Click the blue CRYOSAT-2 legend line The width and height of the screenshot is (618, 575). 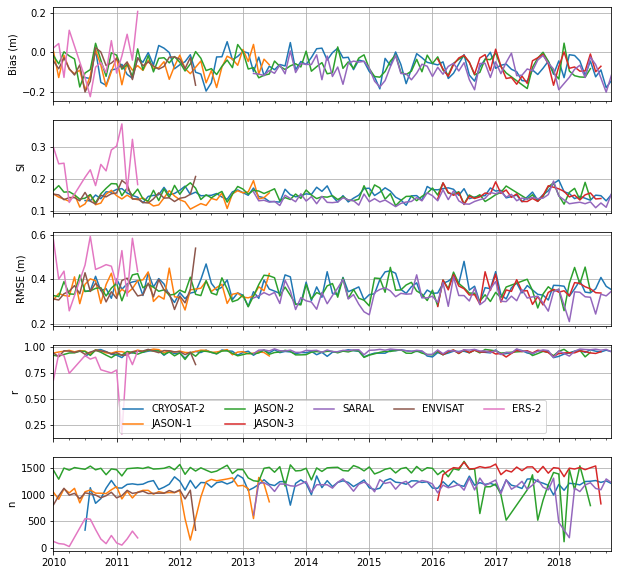point(133,409)
